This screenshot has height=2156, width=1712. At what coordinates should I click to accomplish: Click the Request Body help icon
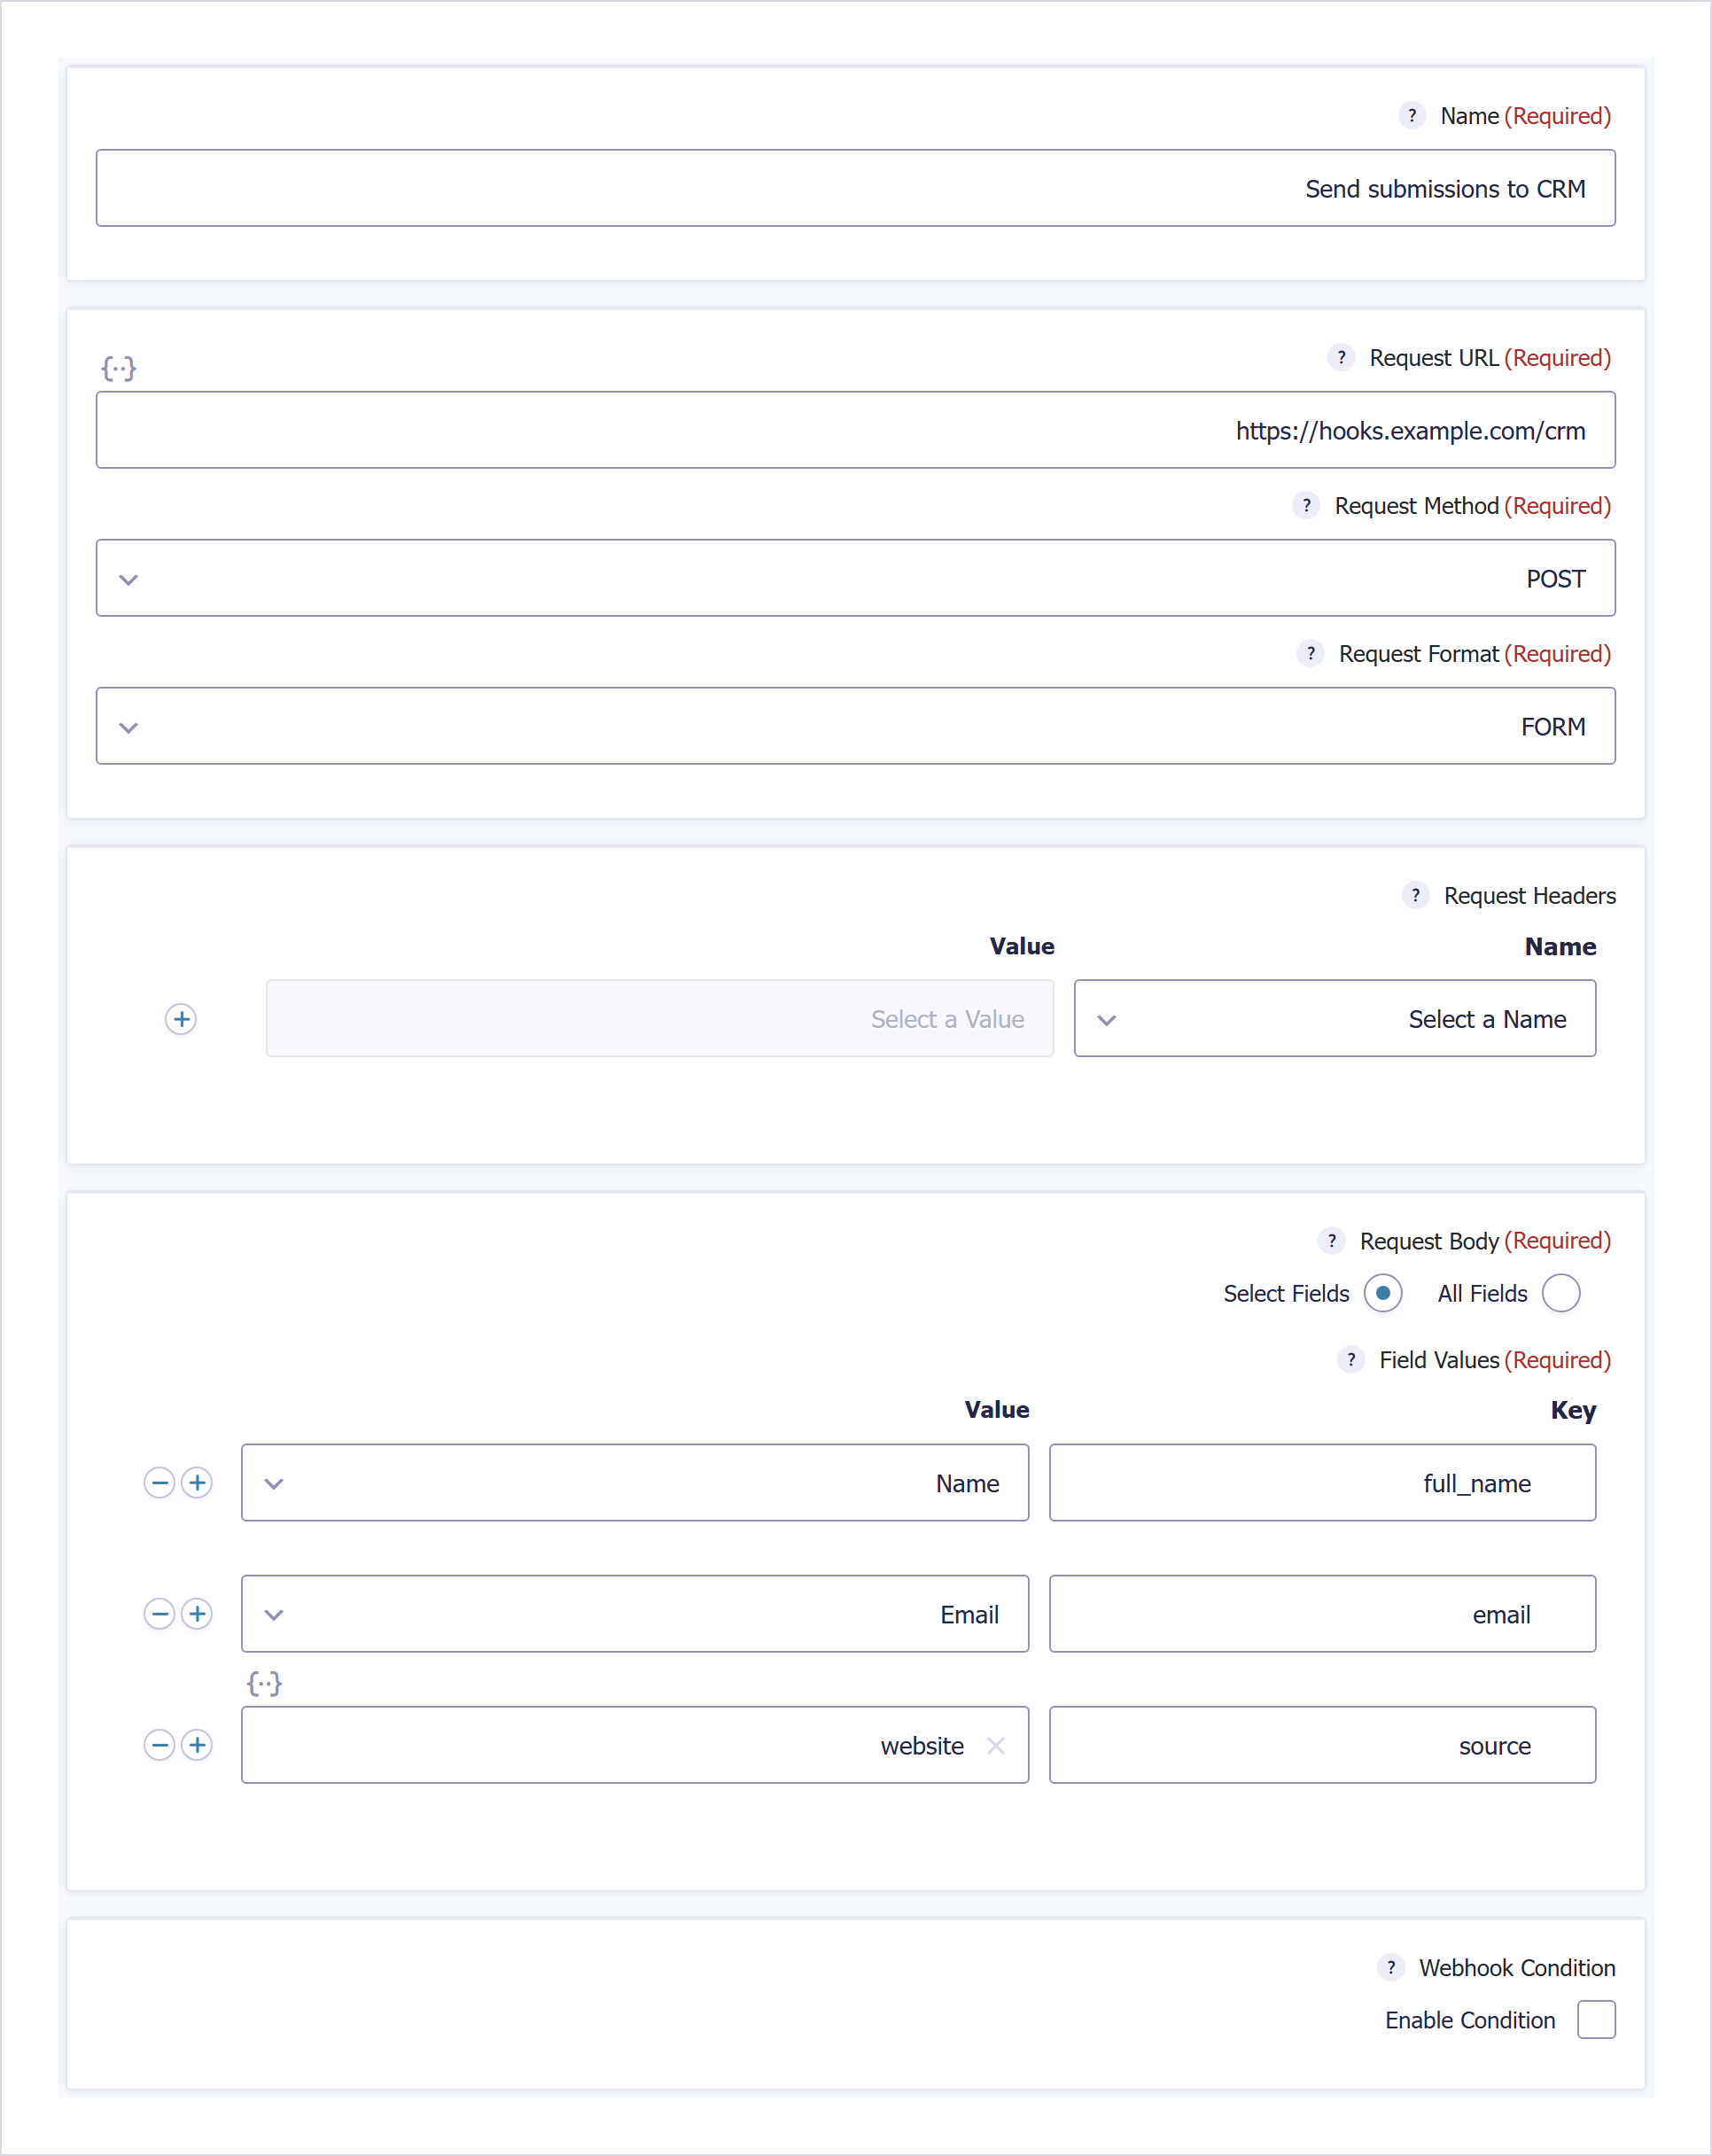(x=1331, y=1241)
